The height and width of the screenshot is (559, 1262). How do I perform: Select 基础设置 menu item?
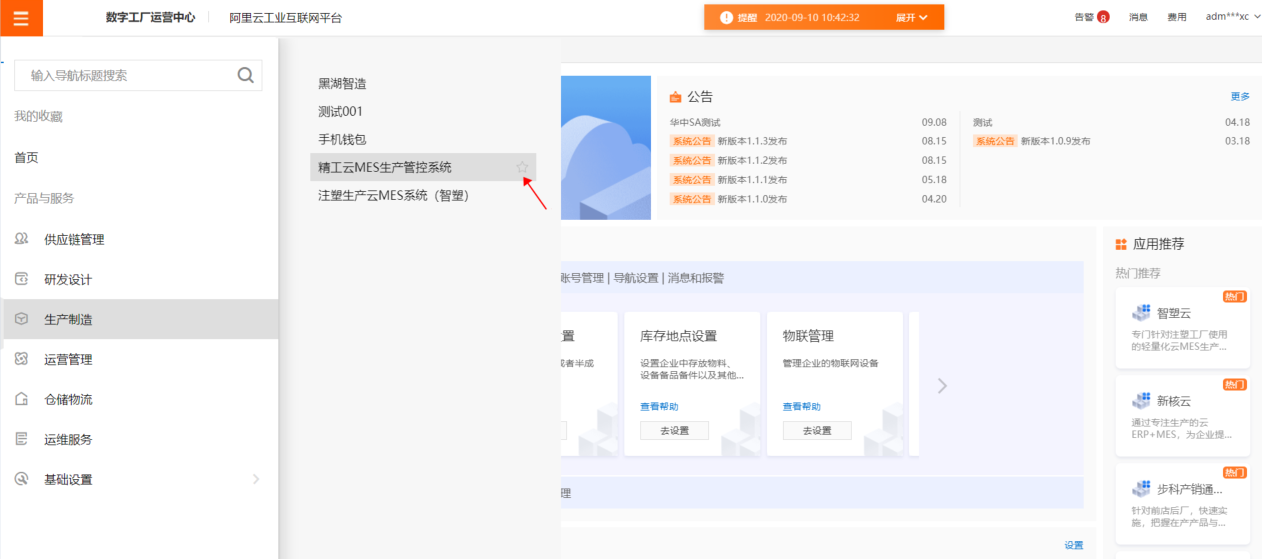tap(139, 479)
